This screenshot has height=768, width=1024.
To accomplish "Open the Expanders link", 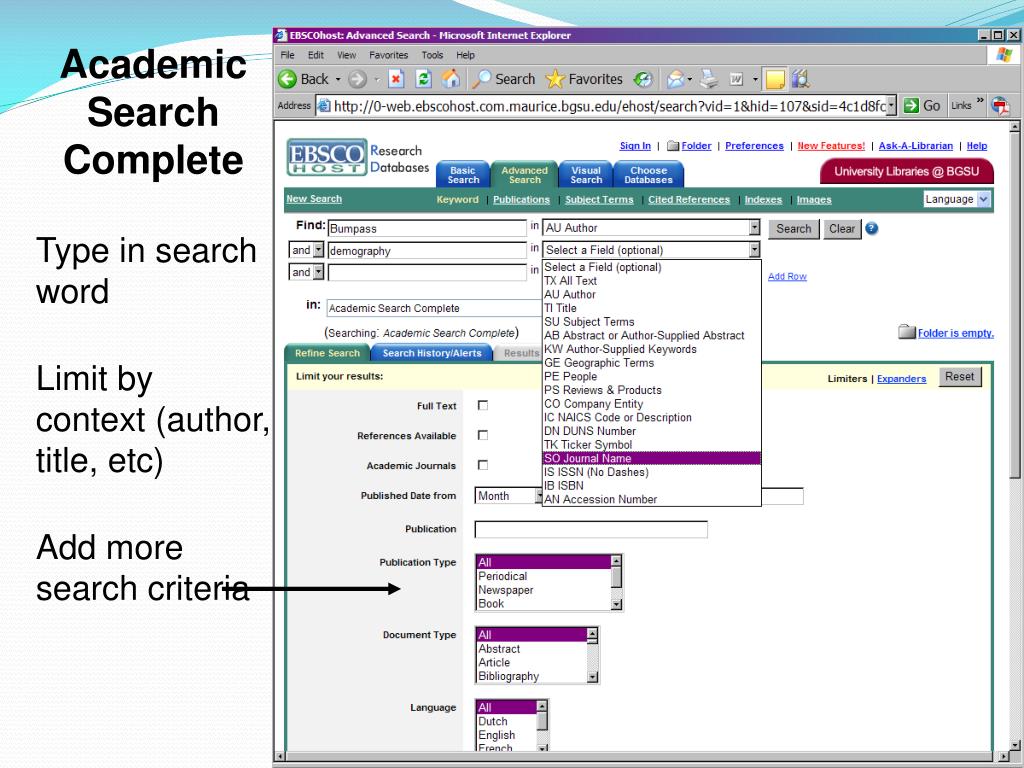I will point(901,379).
